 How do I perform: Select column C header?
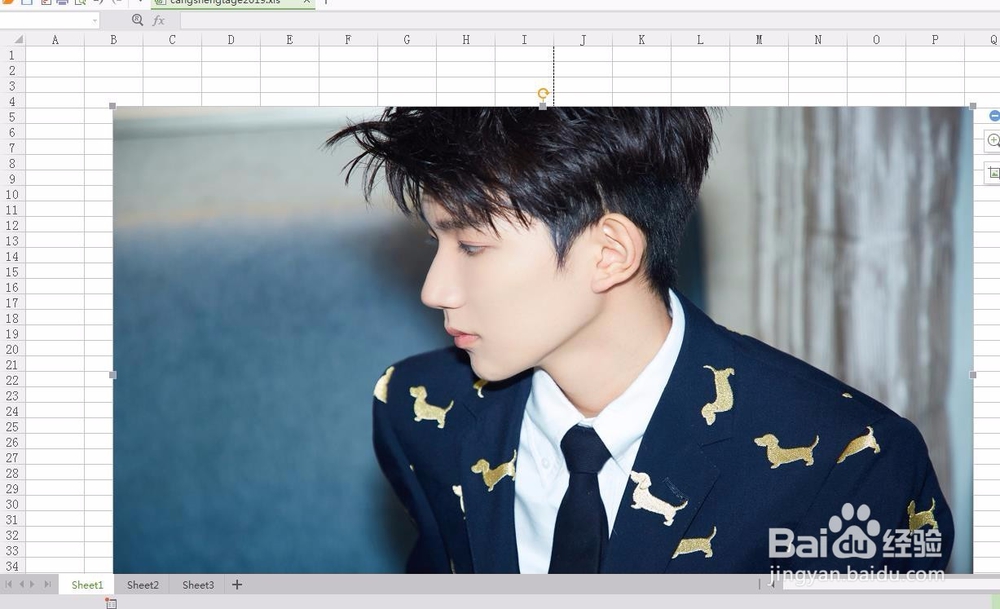point(172,40)
